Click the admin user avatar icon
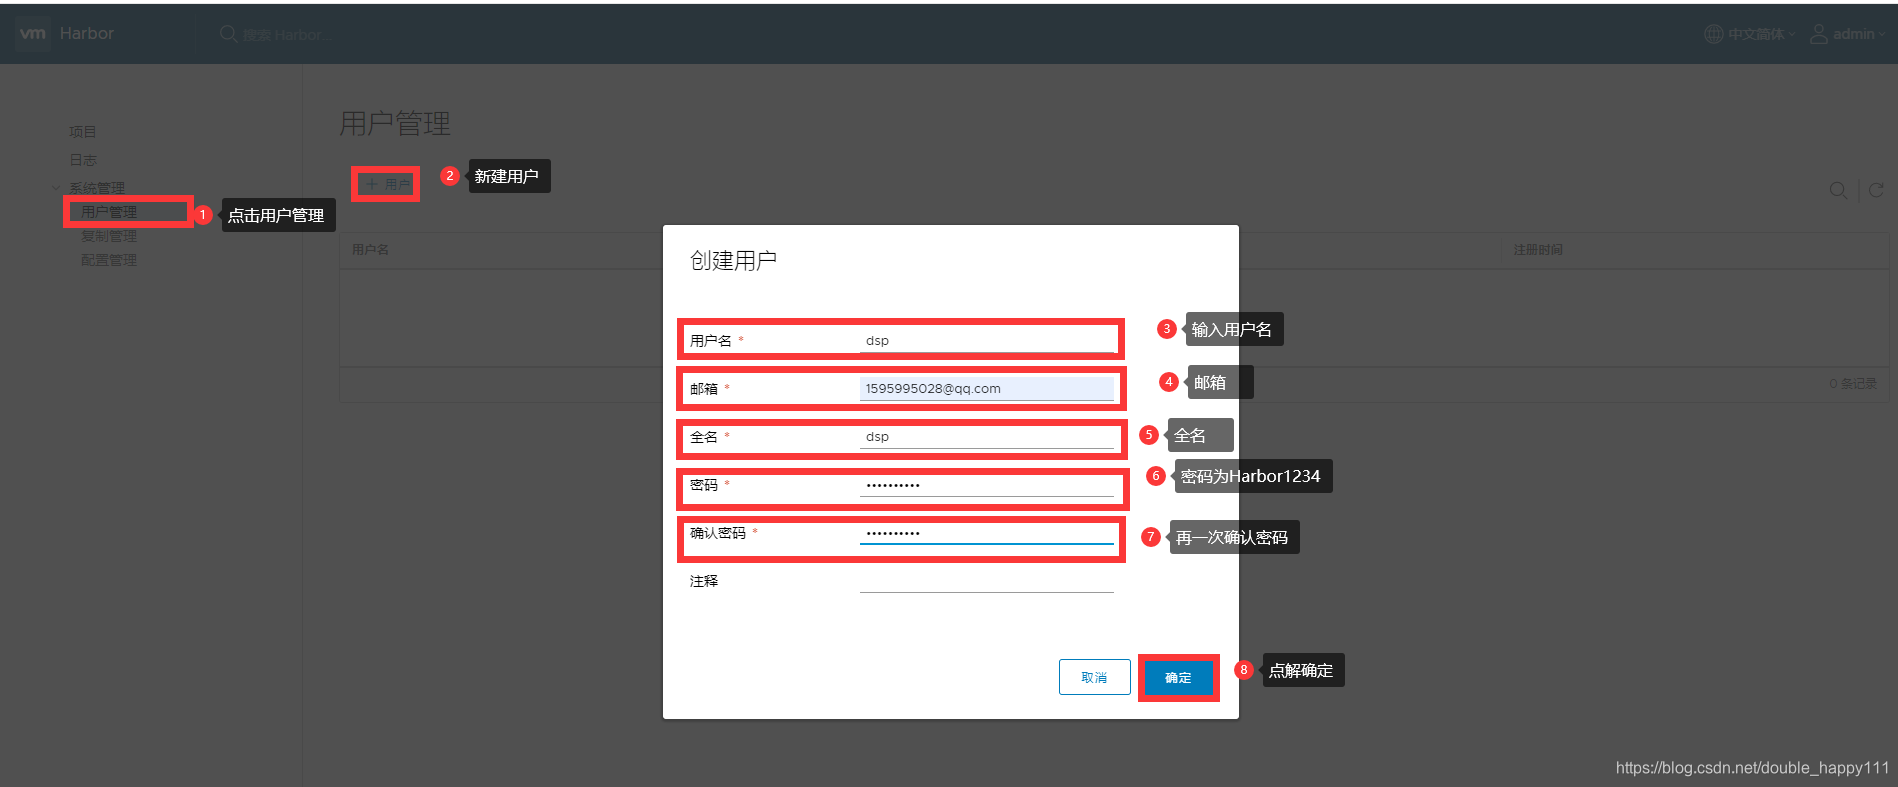1898x787 pixels. [x=1819, y=34]
